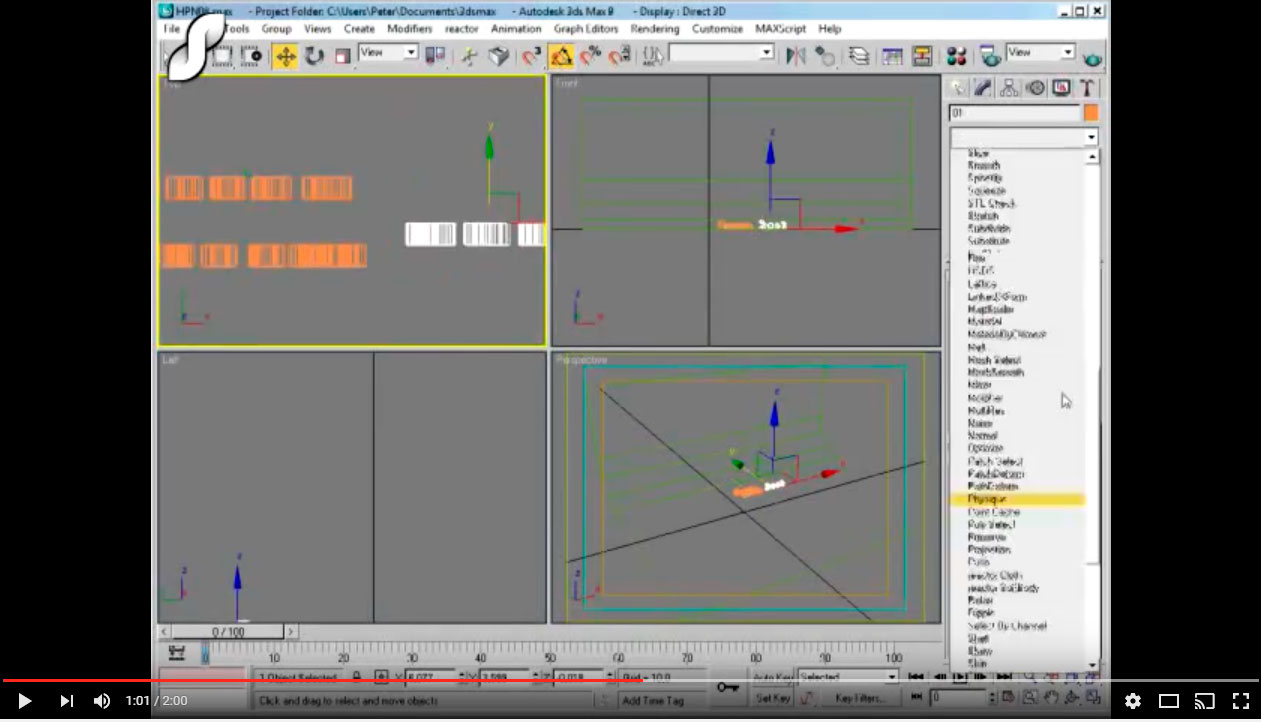
Task: Click the orange object color swatch
Action: (x=1091, y=113)
